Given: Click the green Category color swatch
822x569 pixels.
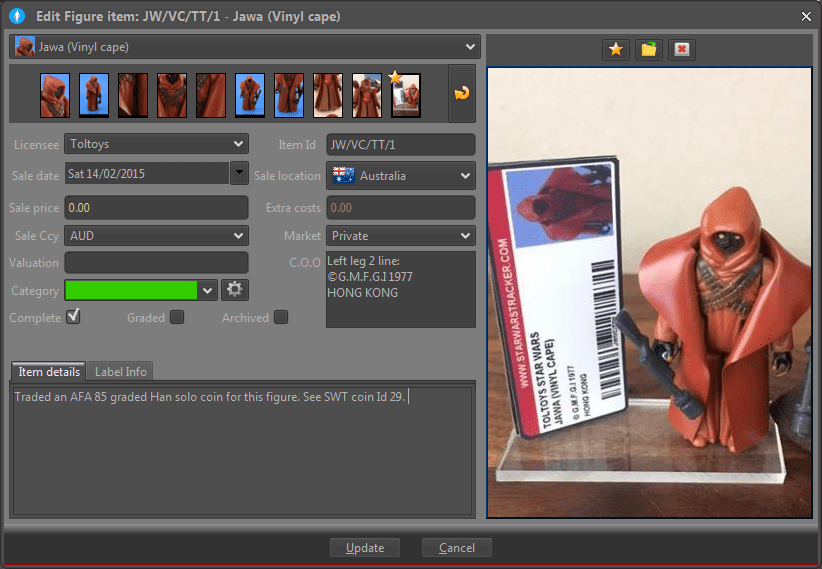Looking at the screenshot, I should (x=131, y=290).
